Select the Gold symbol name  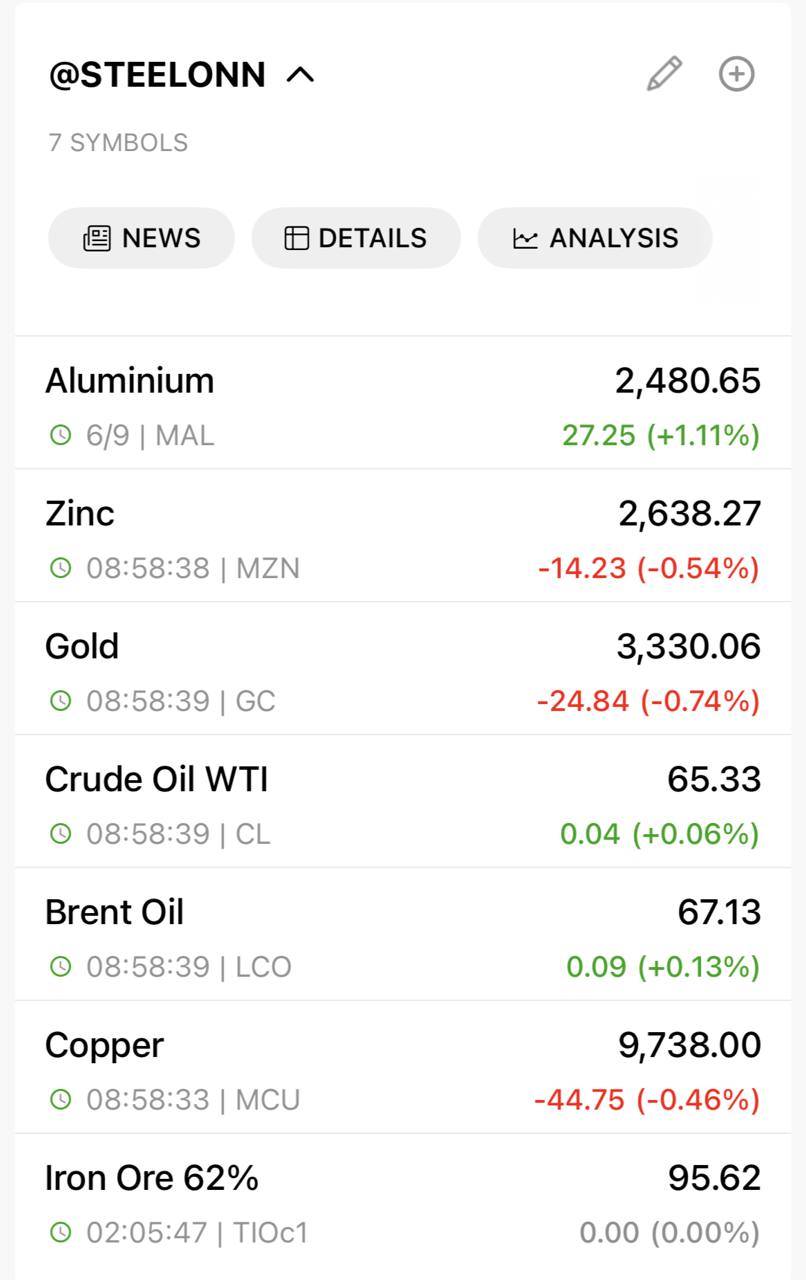82,647
